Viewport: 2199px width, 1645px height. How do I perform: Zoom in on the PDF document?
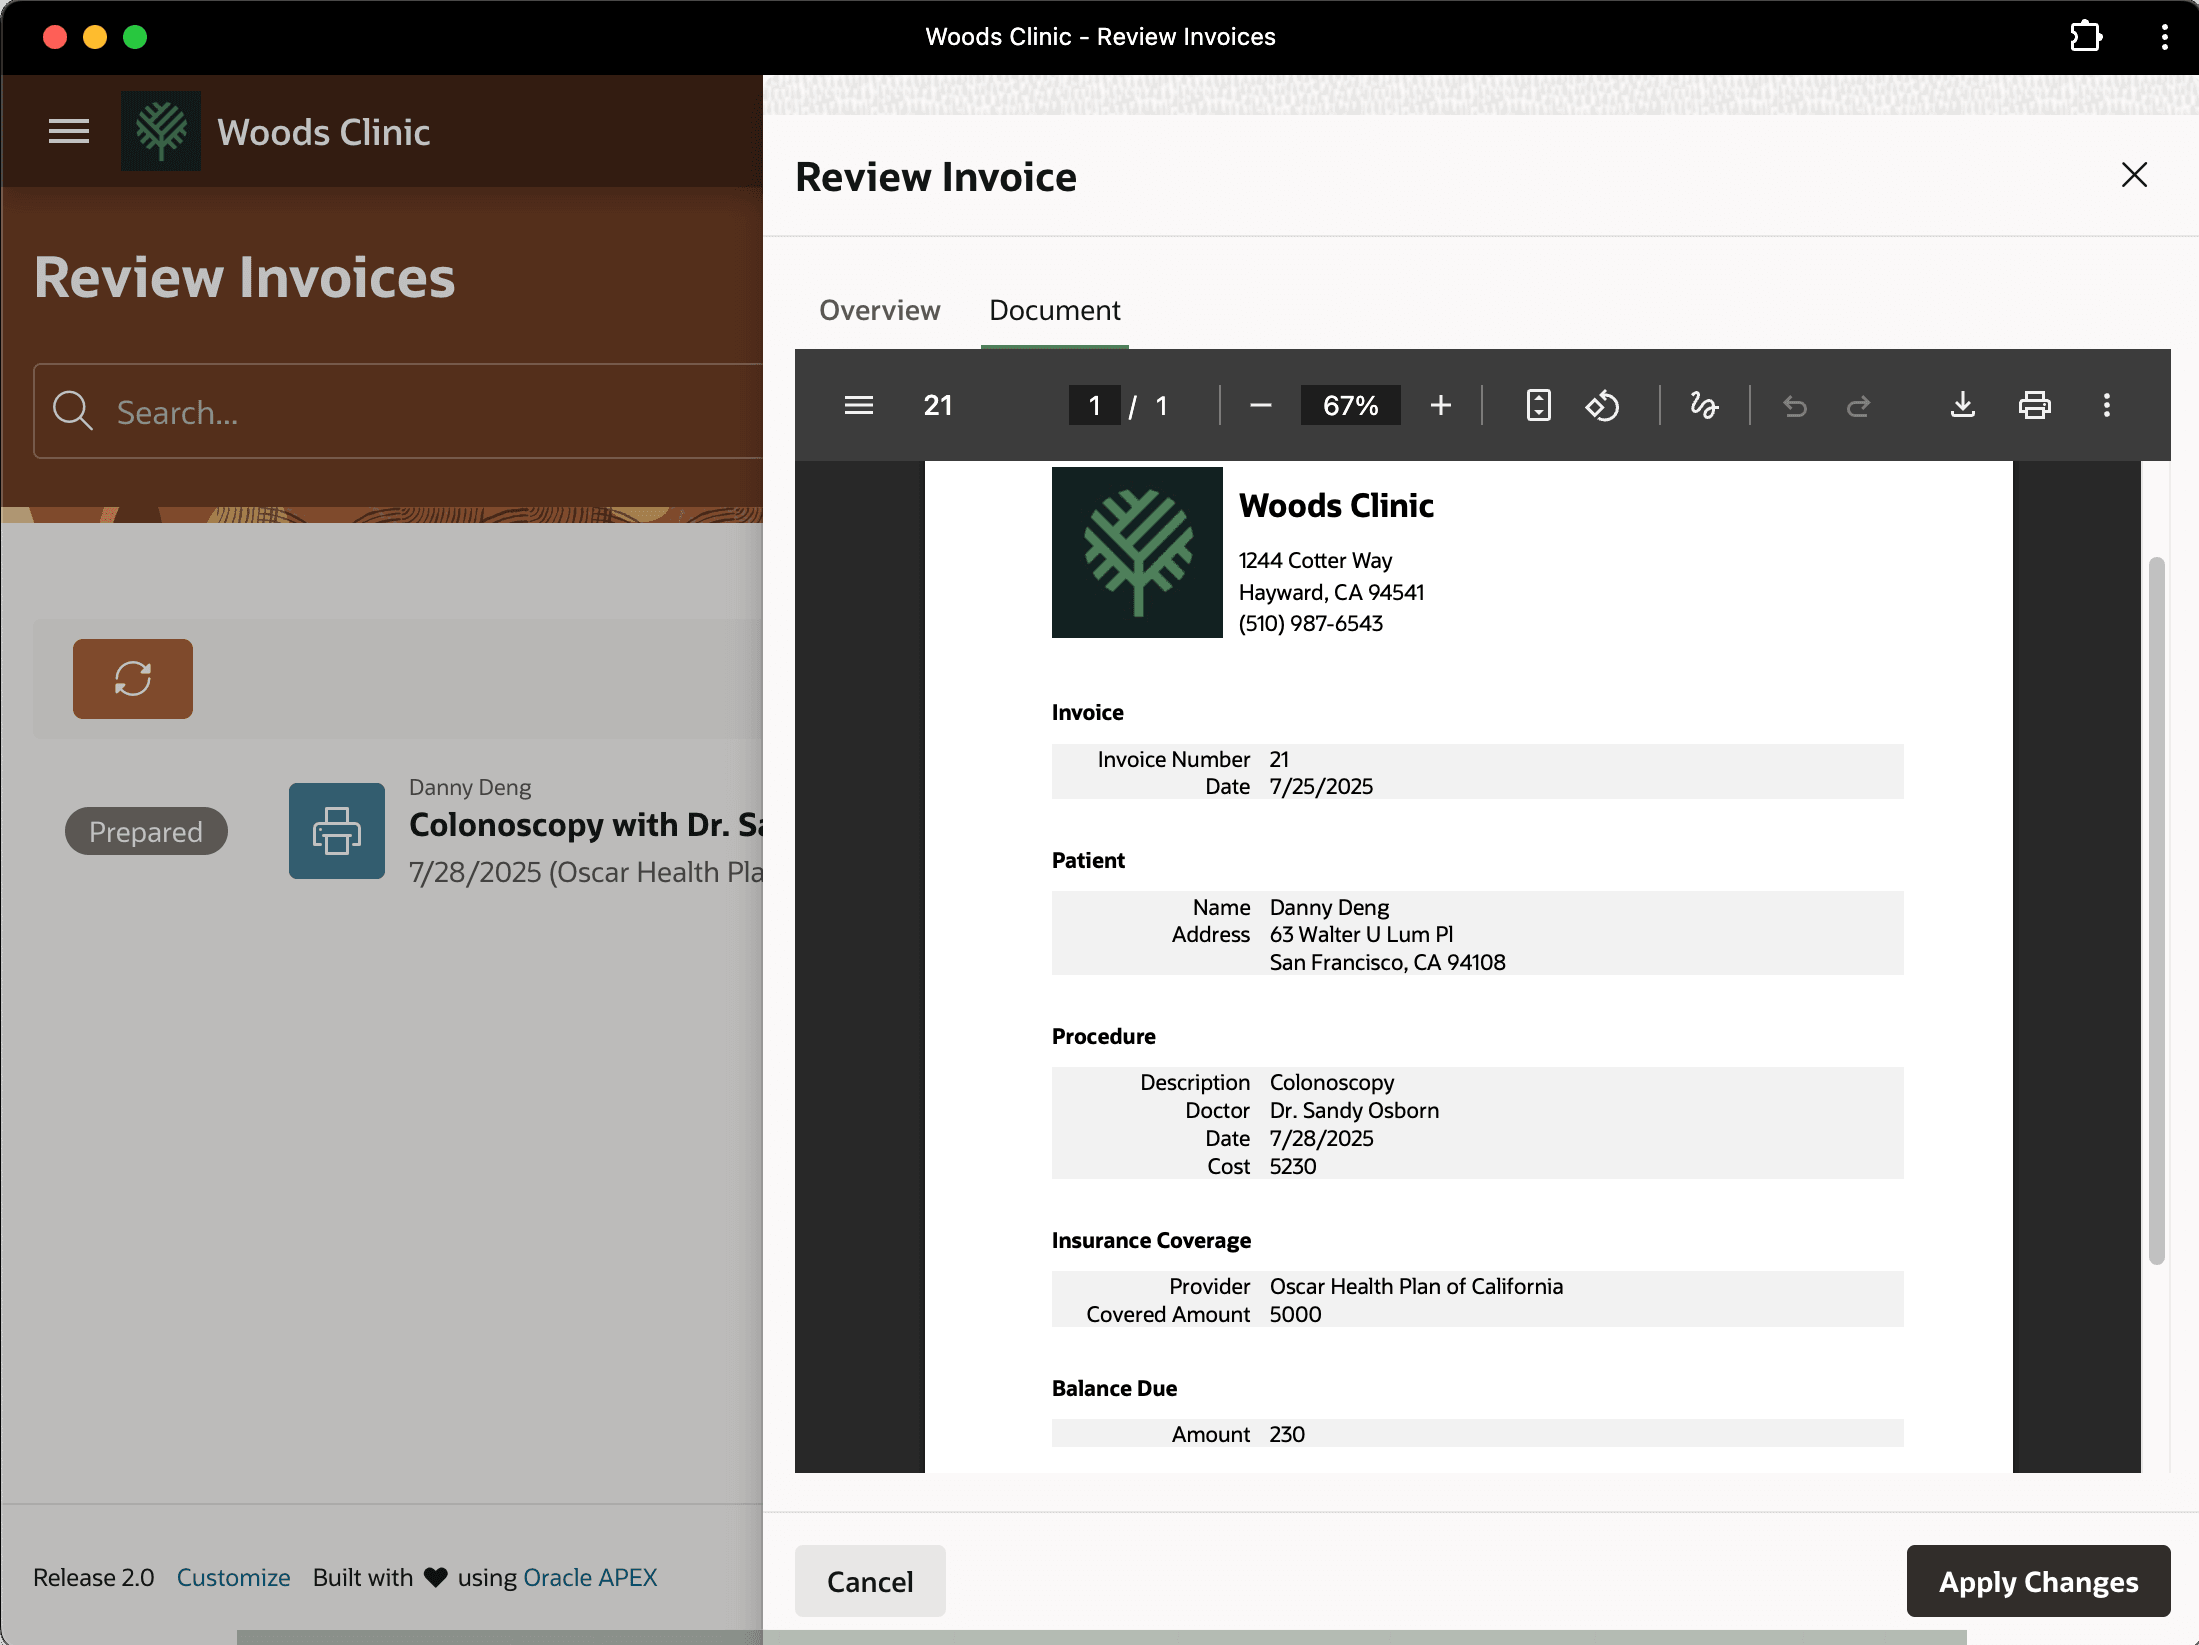pos(1440,405)
